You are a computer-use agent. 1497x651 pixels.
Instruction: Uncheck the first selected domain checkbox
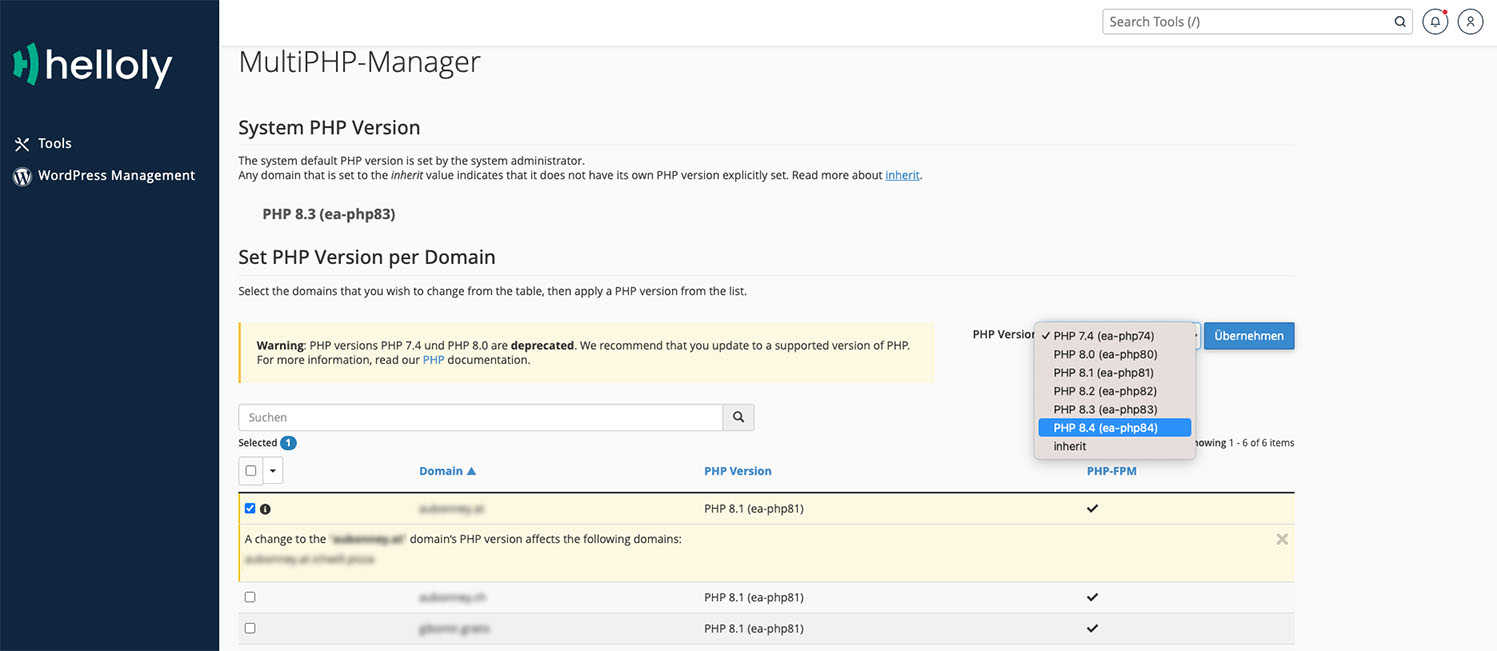pos(250,508)
